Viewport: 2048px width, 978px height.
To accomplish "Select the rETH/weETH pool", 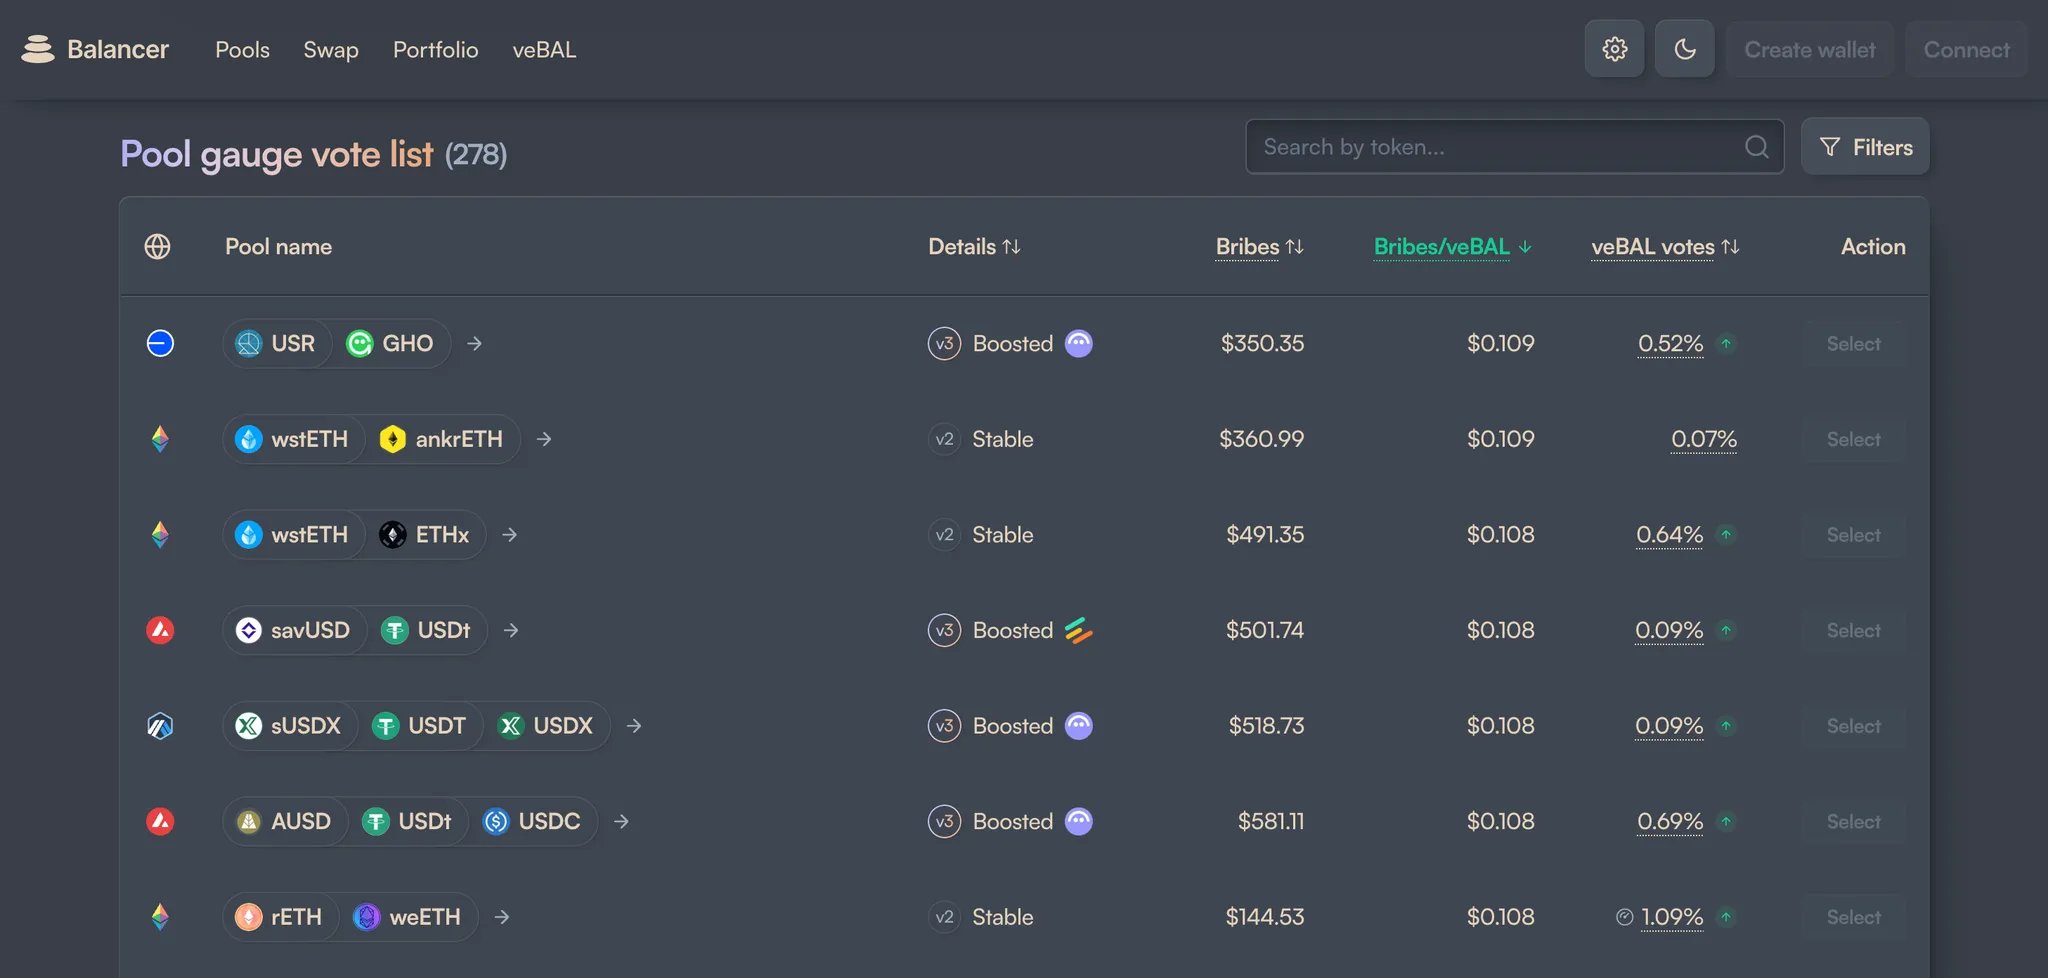I will (x=1854, y=917).
